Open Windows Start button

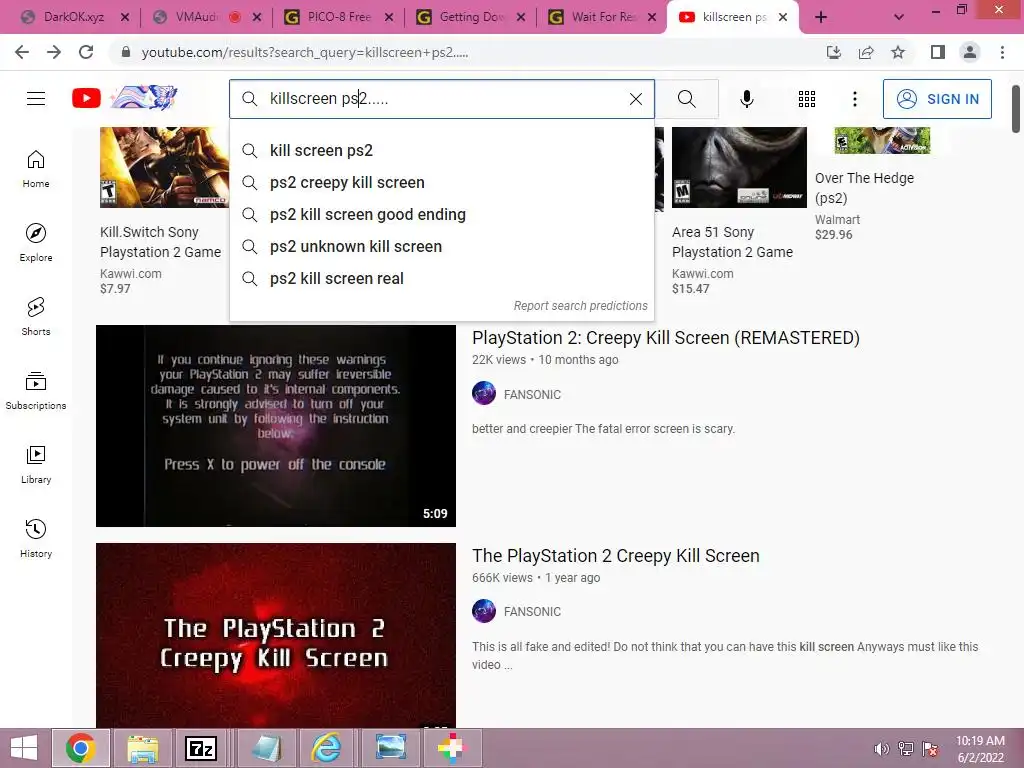24,748
